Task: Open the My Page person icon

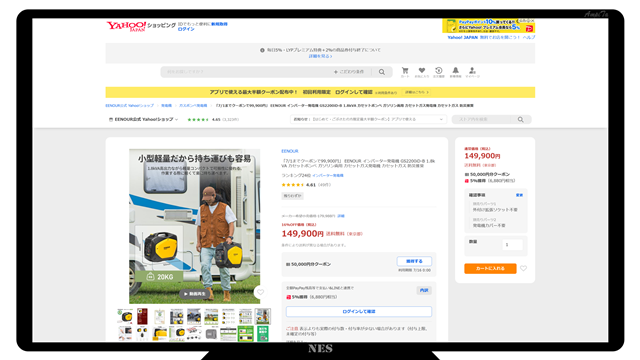Action: tap(472, 72)
